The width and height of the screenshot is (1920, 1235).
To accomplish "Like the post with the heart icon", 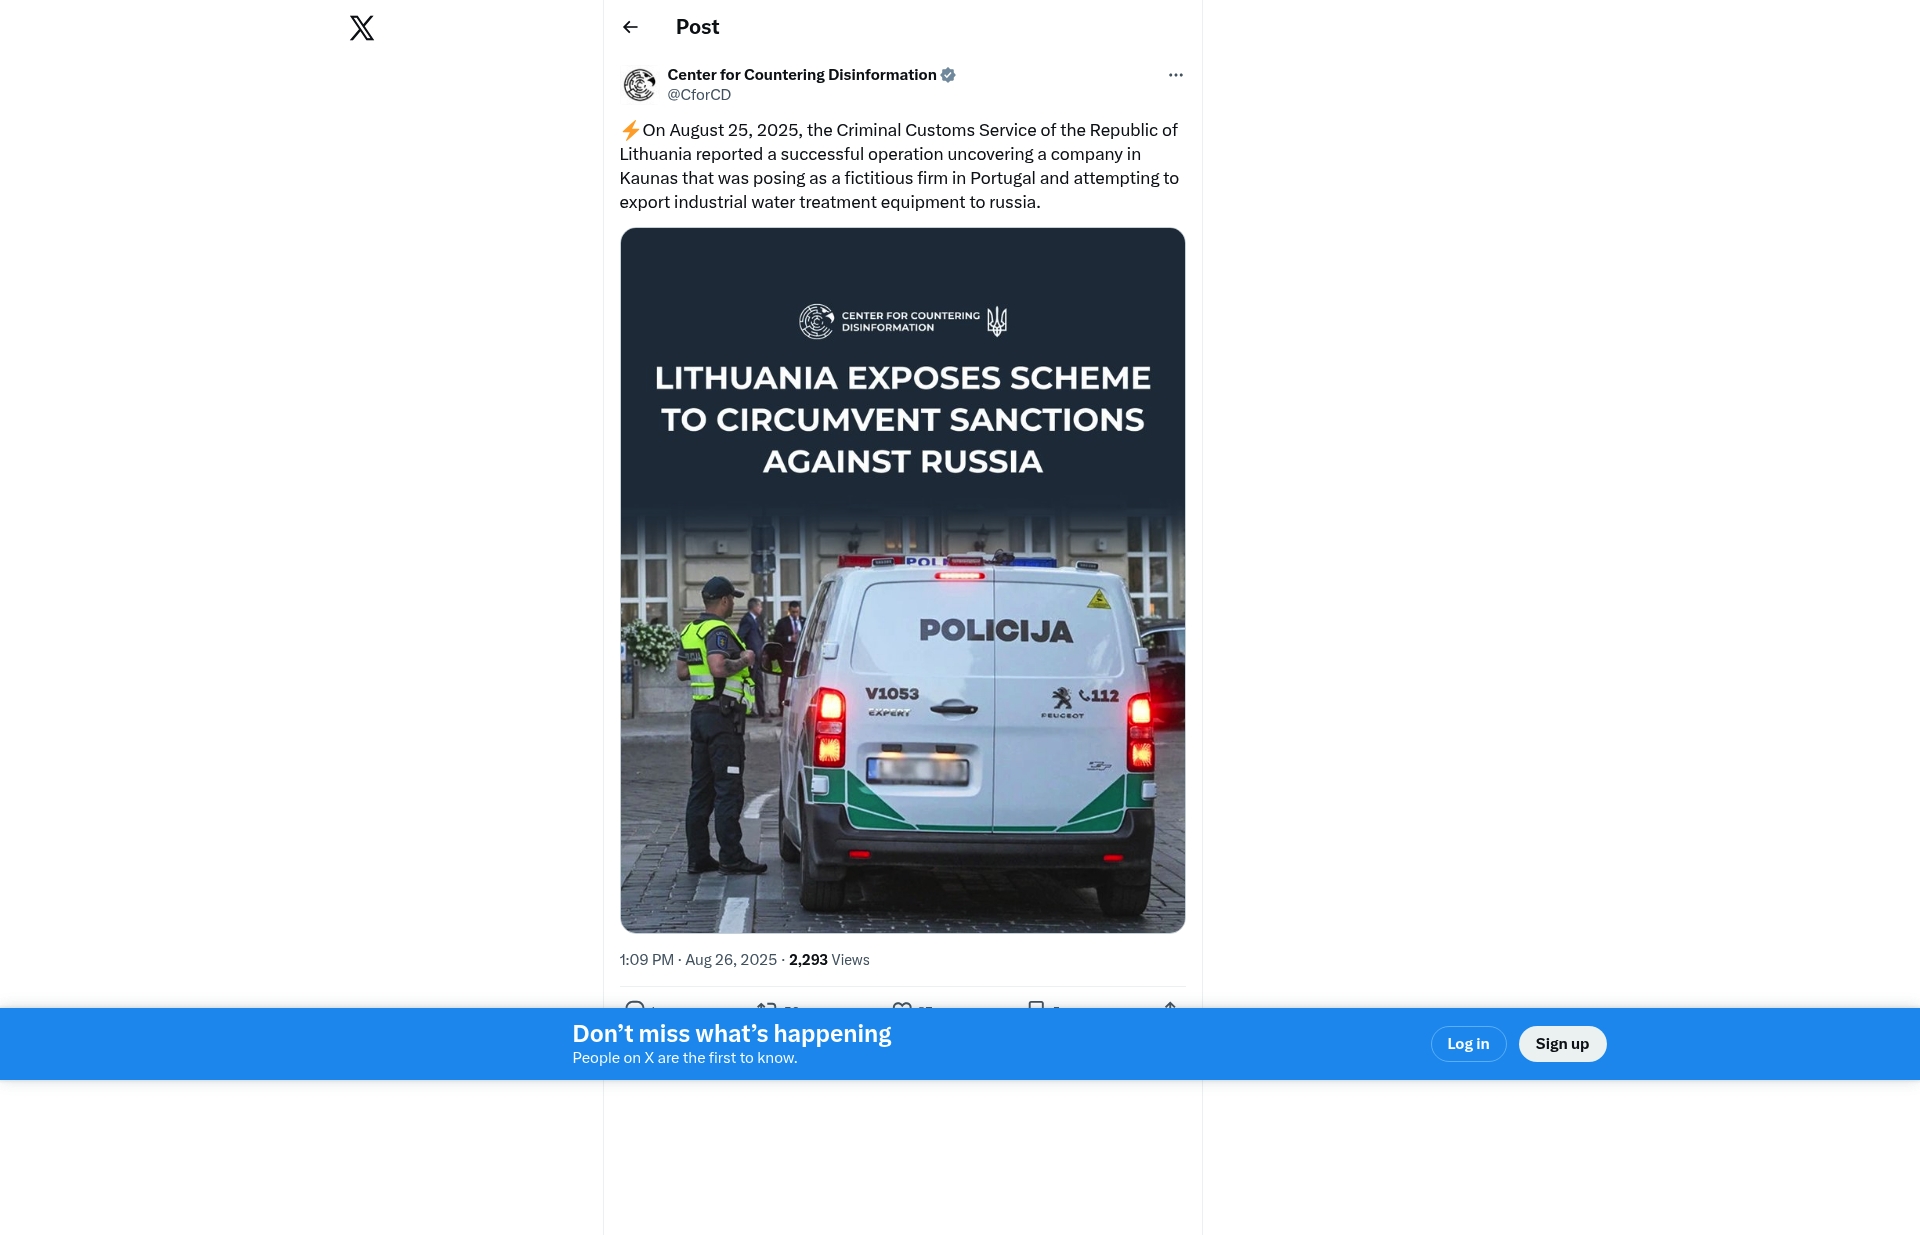I will 902,1004.
